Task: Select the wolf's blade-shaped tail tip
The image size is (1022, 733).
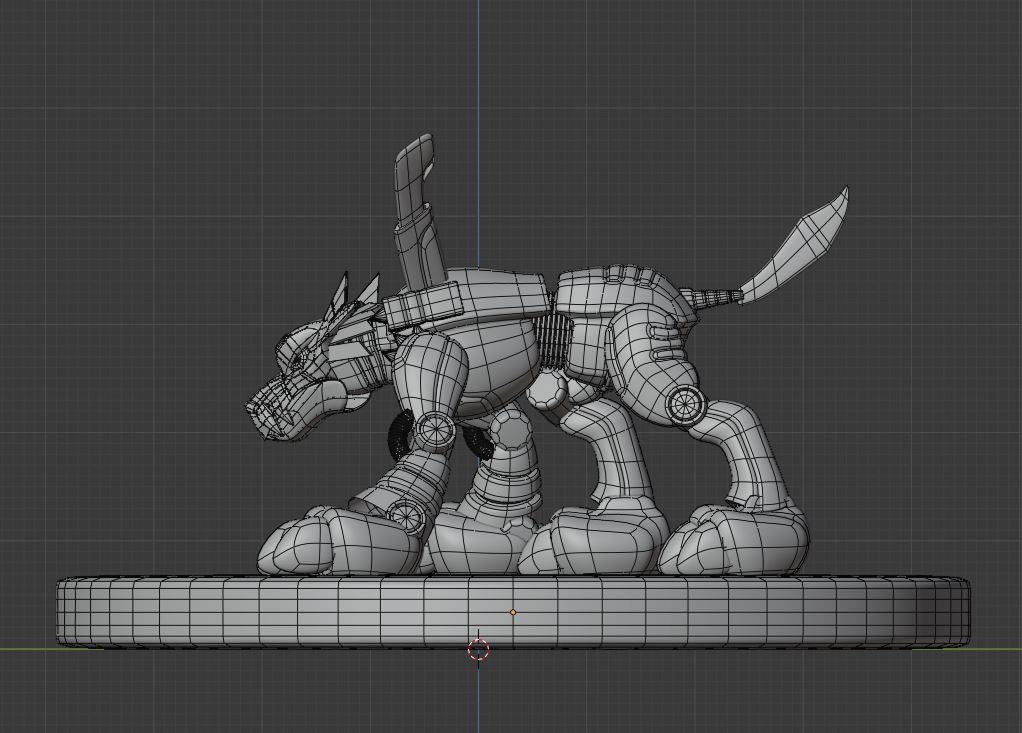Action: click(796, 244)
